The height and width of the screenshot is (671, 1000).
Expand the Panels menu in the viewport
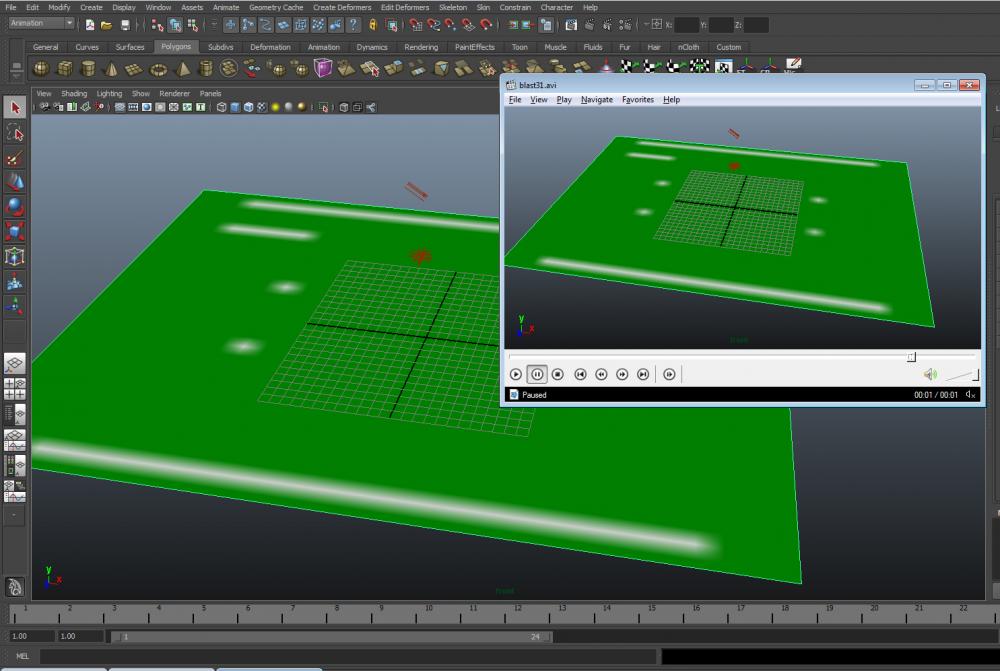point(210,94)
